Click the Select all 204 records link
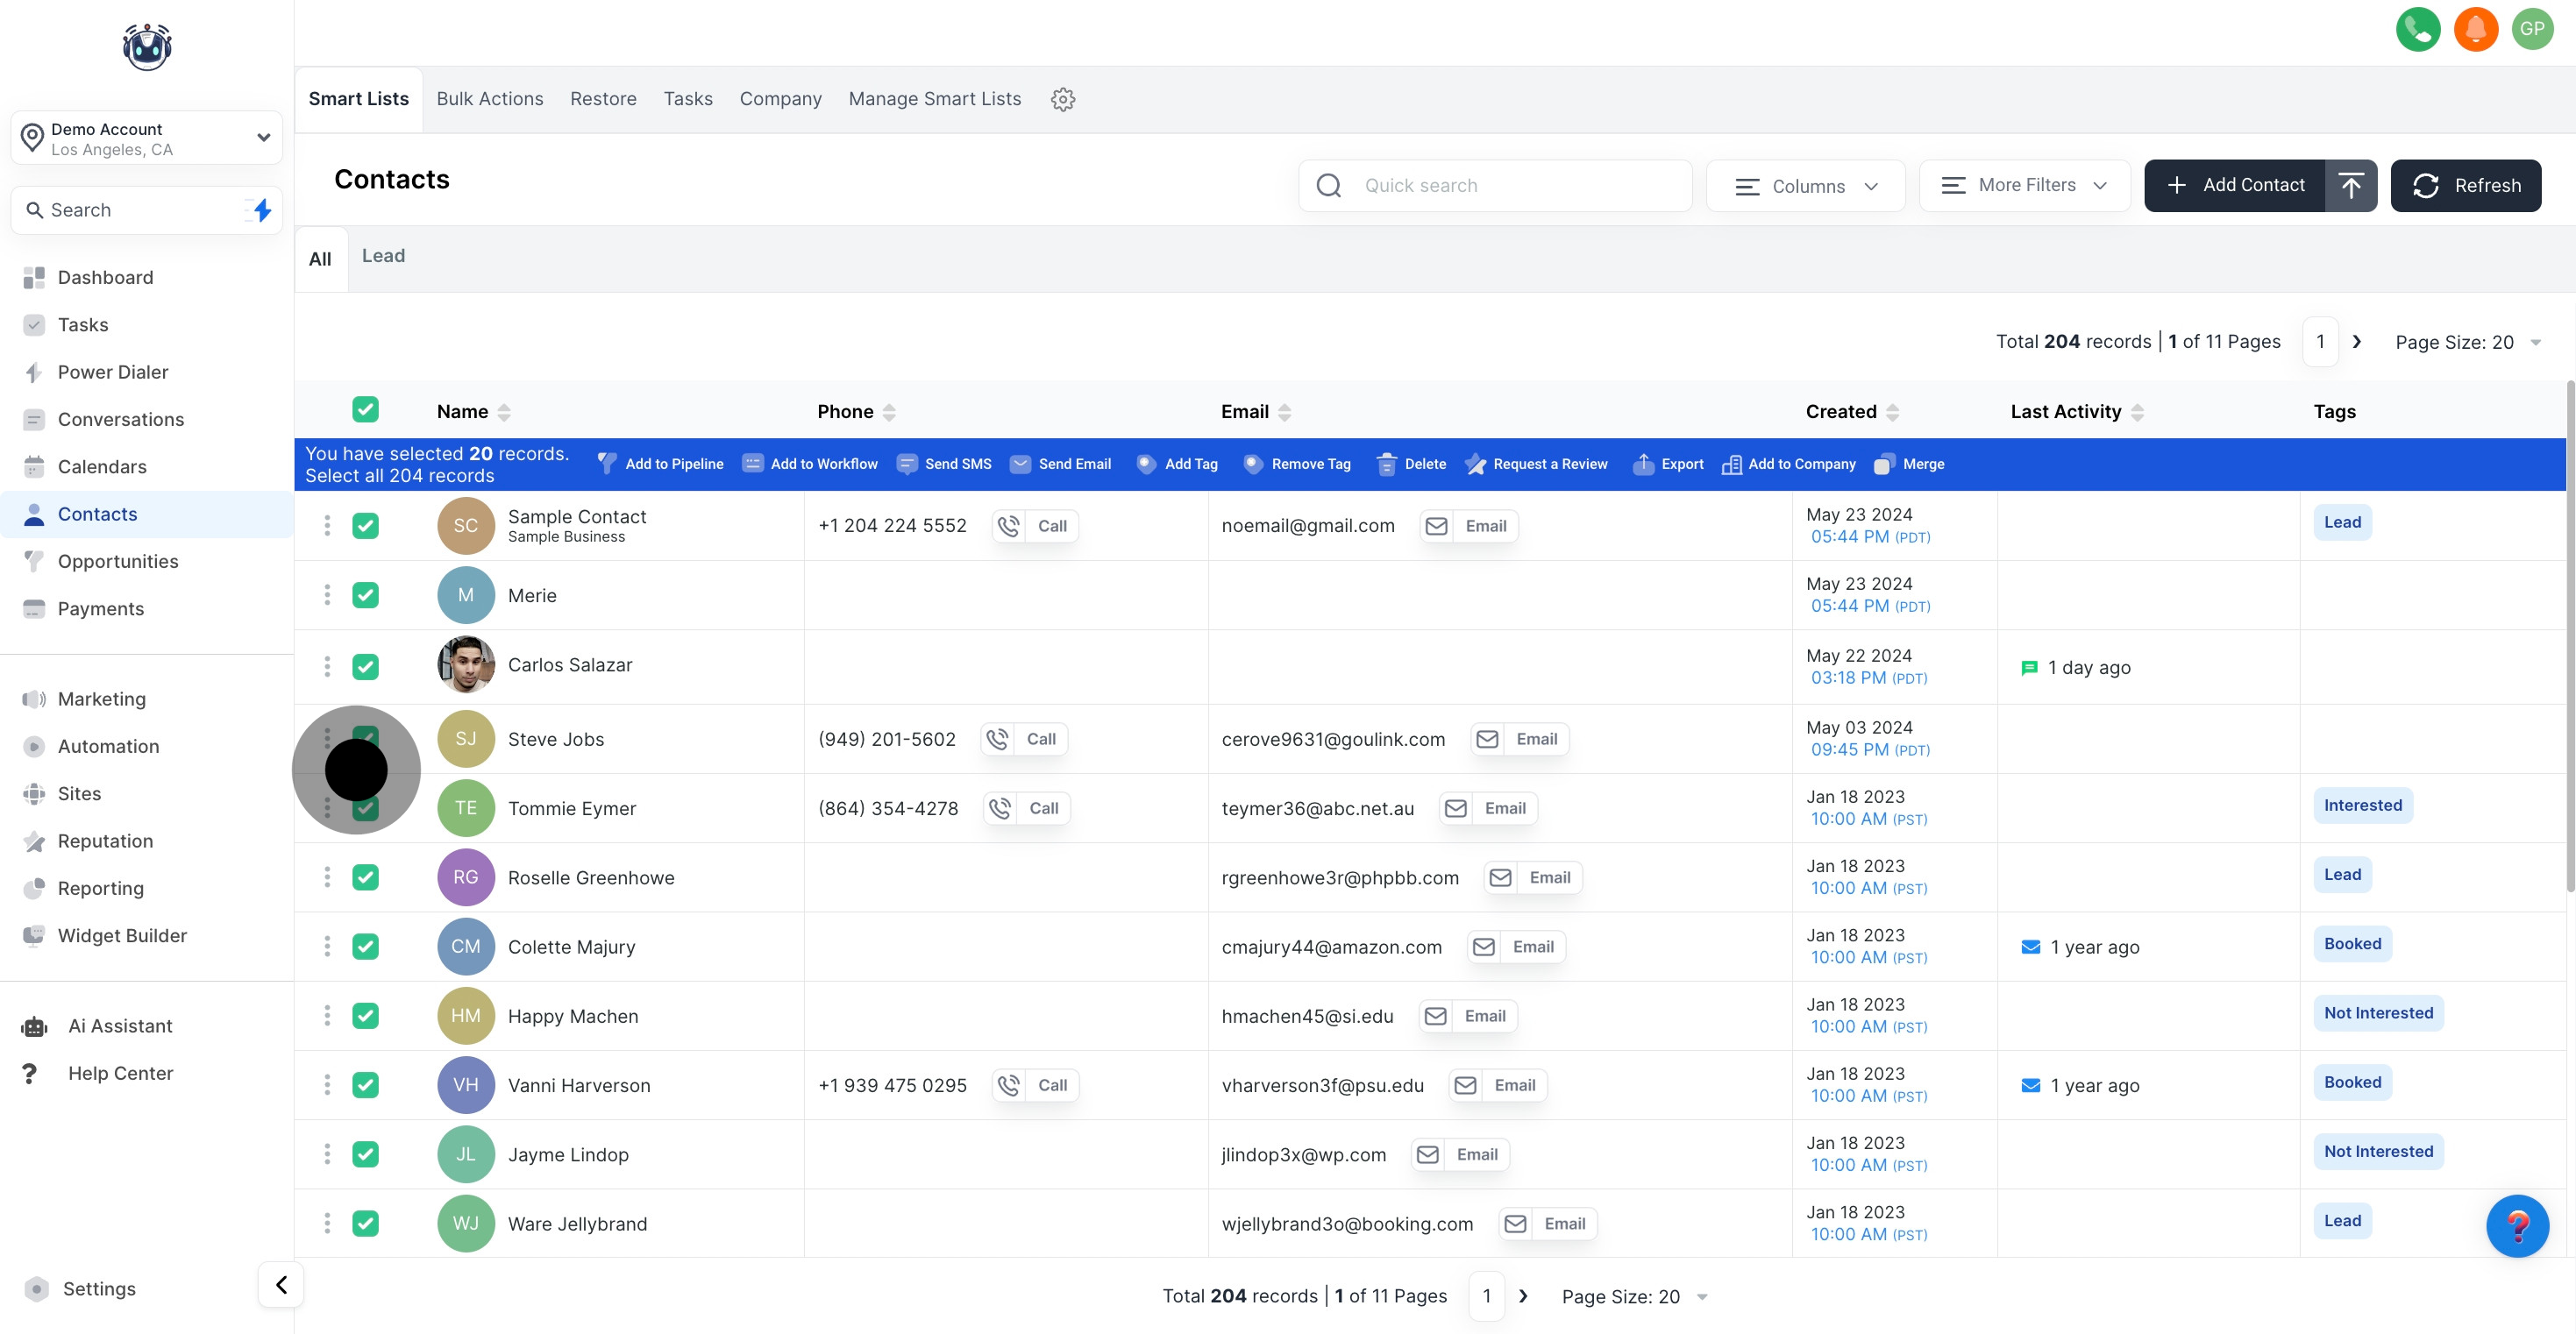 point(399,476)
